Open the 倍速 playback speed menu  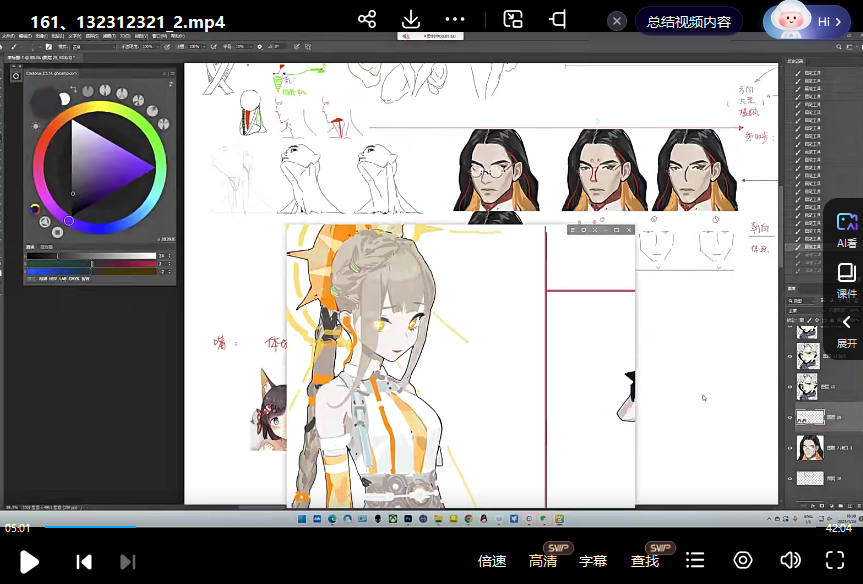(492, 561)
